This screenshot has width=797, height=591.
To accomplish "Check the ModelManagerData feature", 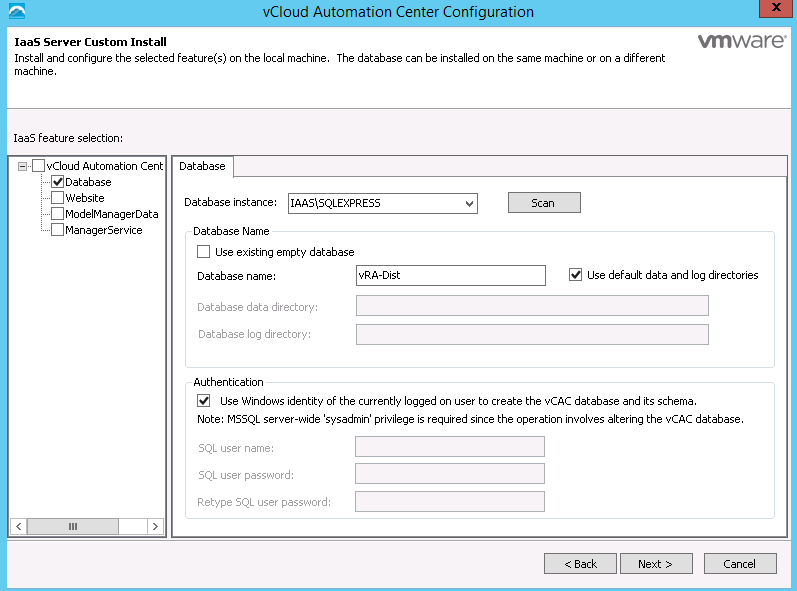I will (x=57, y=214).
